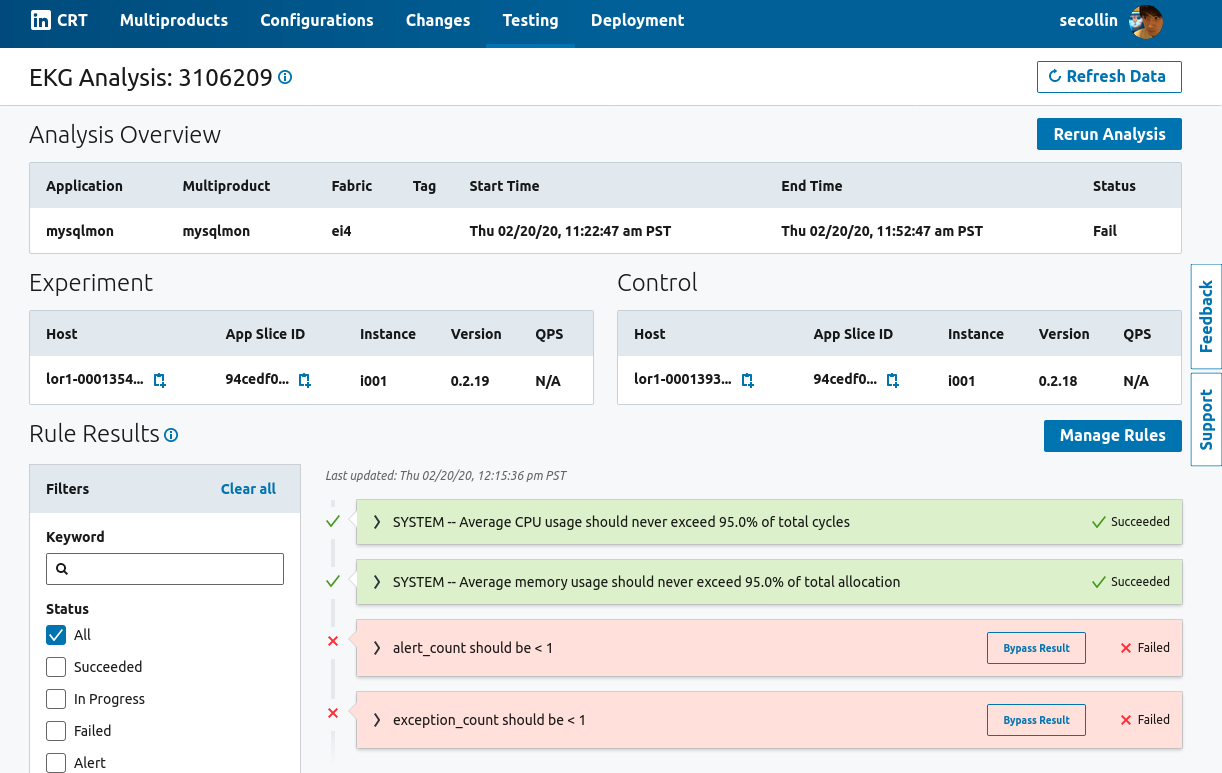Click info icon beside EKG Analysis title

(285, 77)
